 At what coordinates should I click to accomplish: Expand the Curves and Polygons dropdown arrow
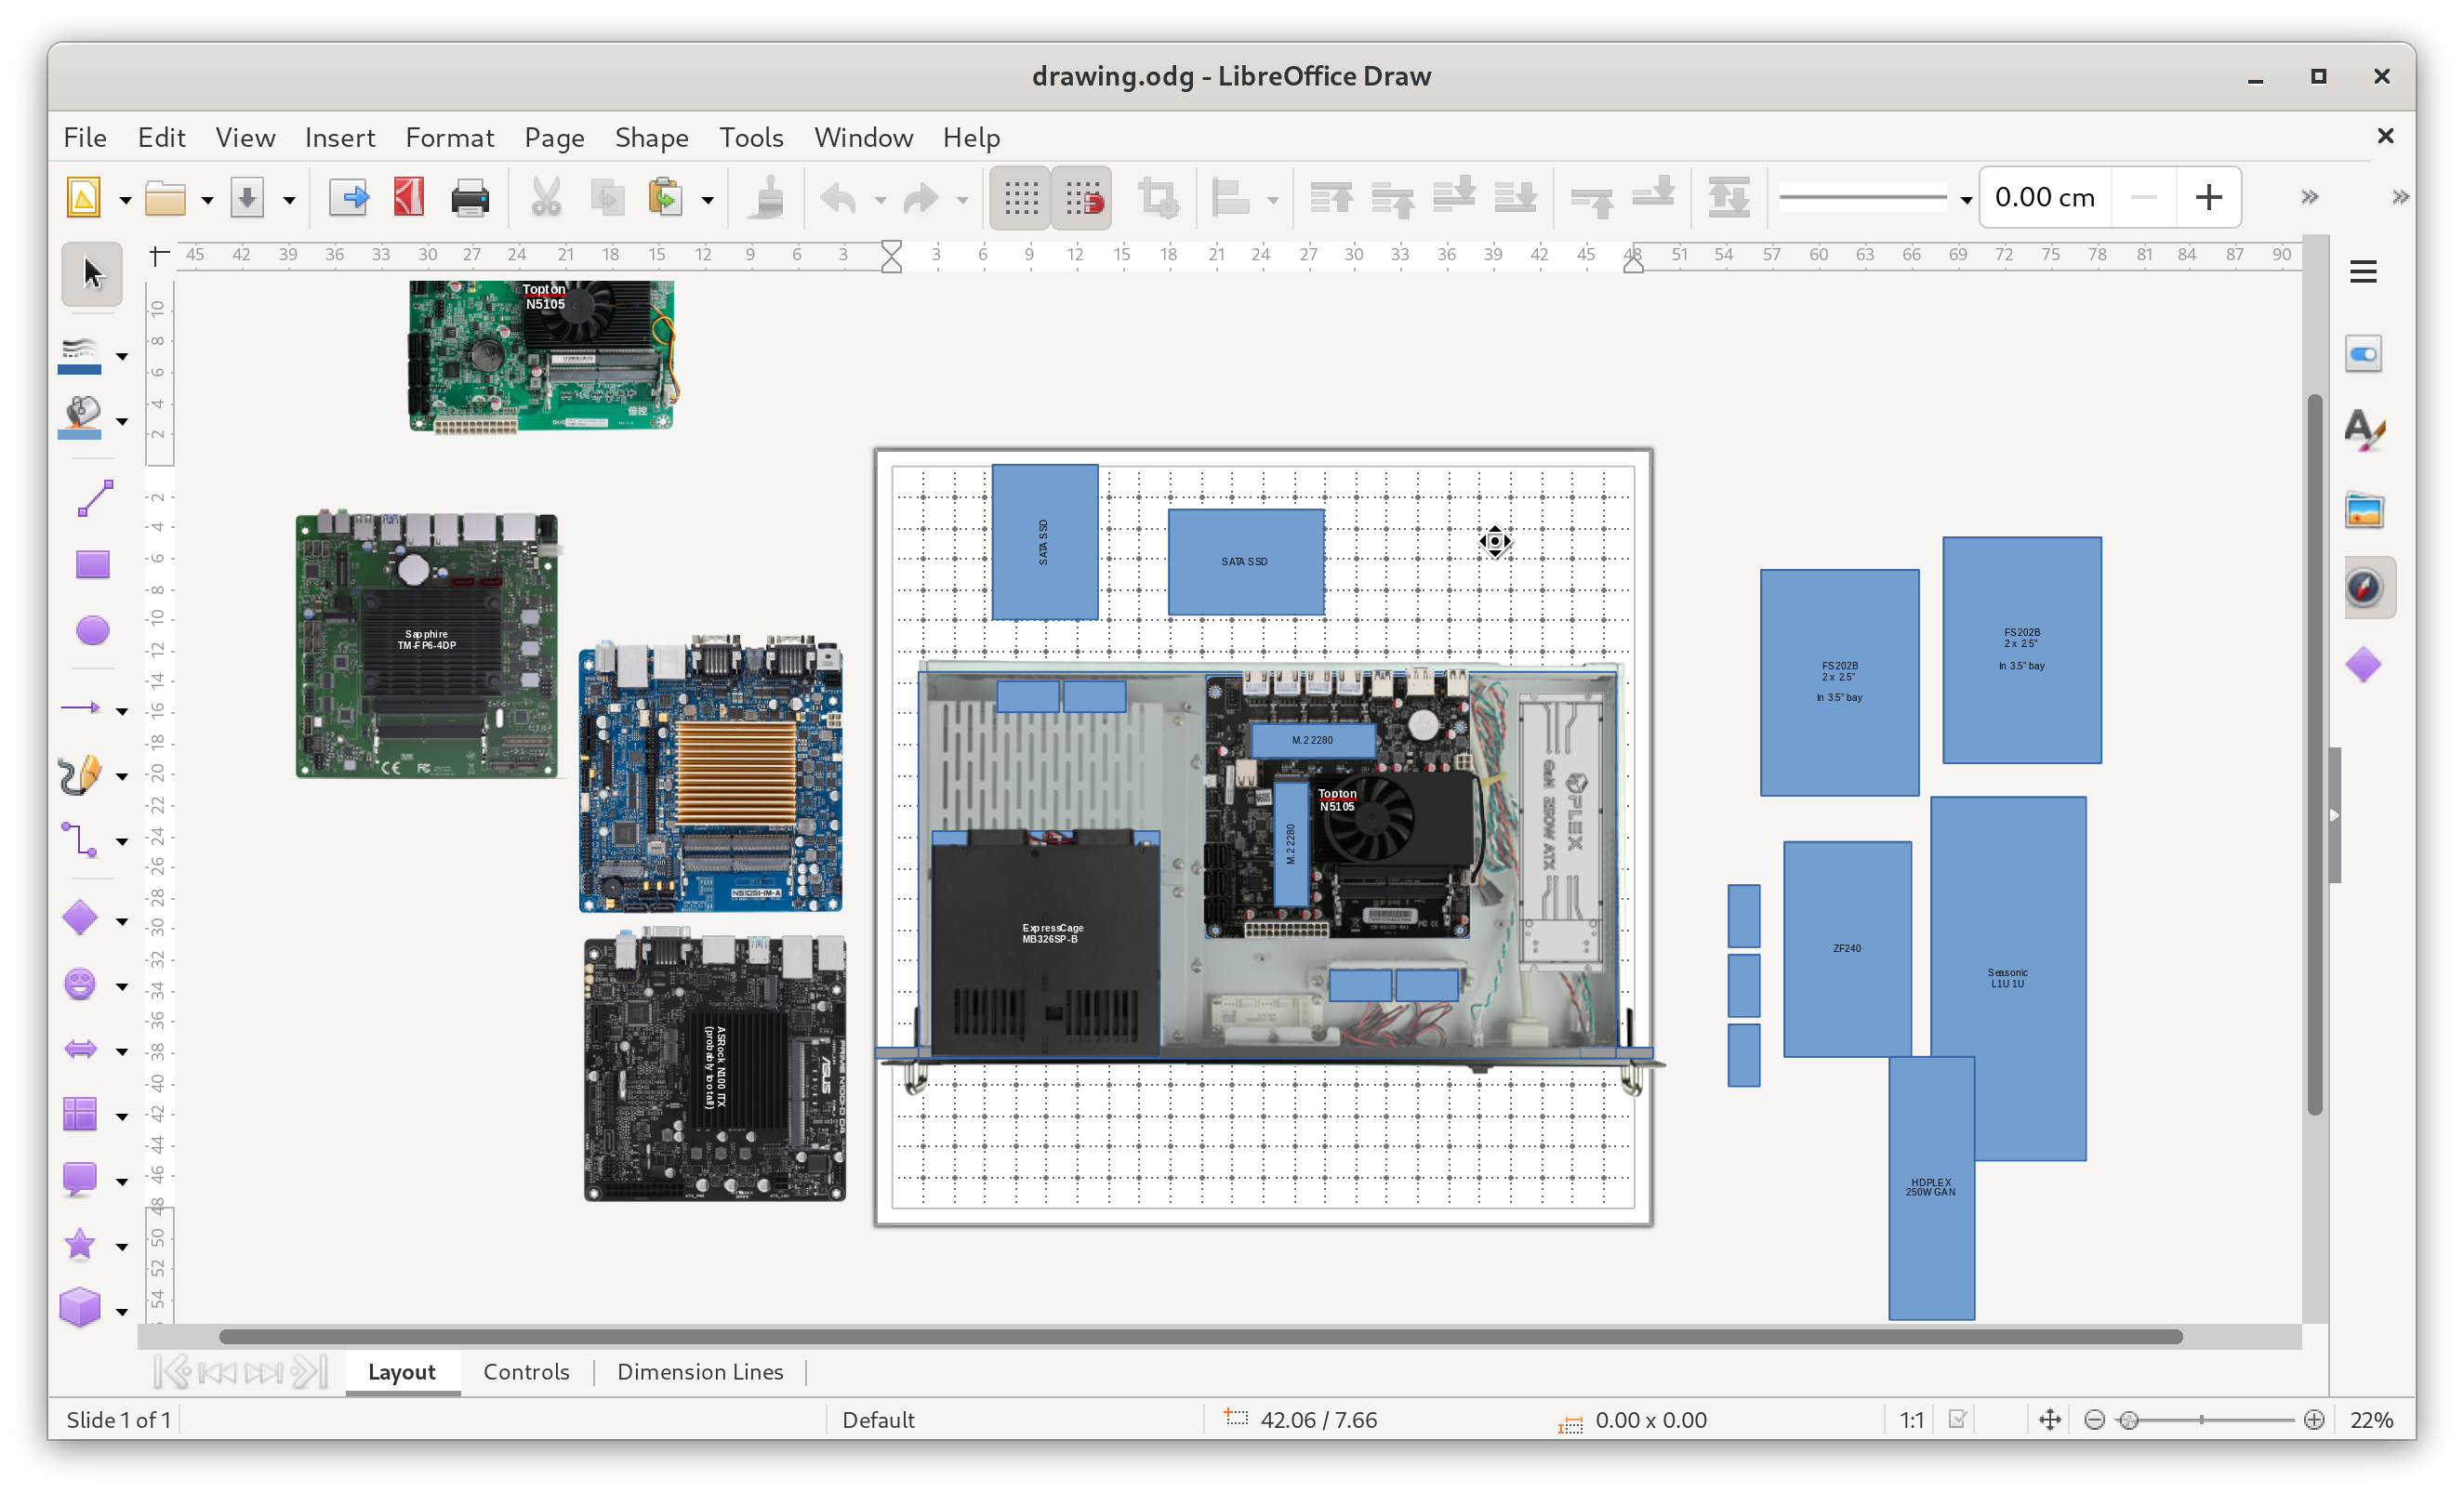click(x=122, y=776)
